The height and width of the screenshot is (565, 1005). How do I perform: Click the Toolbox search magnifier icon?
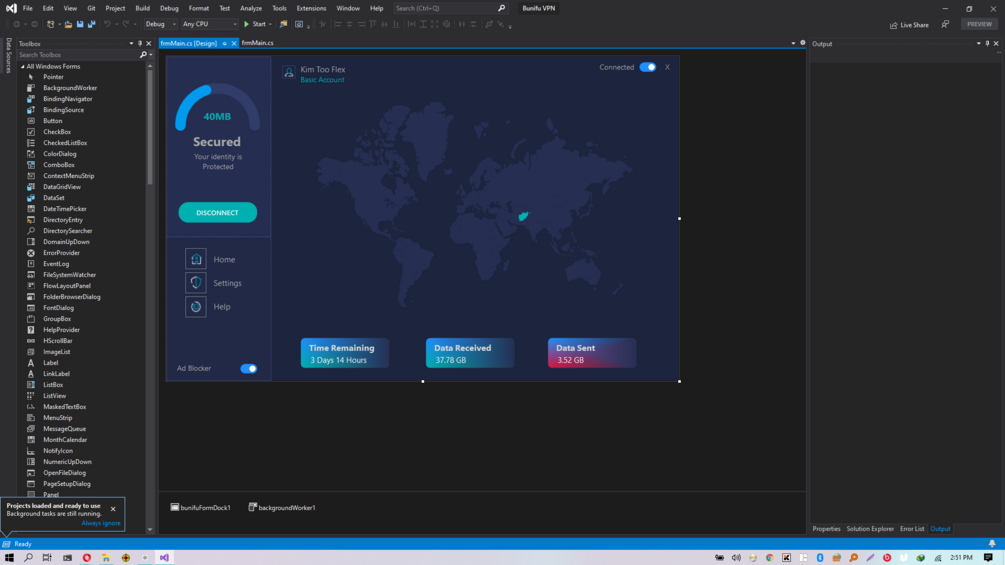click(143, 55)
